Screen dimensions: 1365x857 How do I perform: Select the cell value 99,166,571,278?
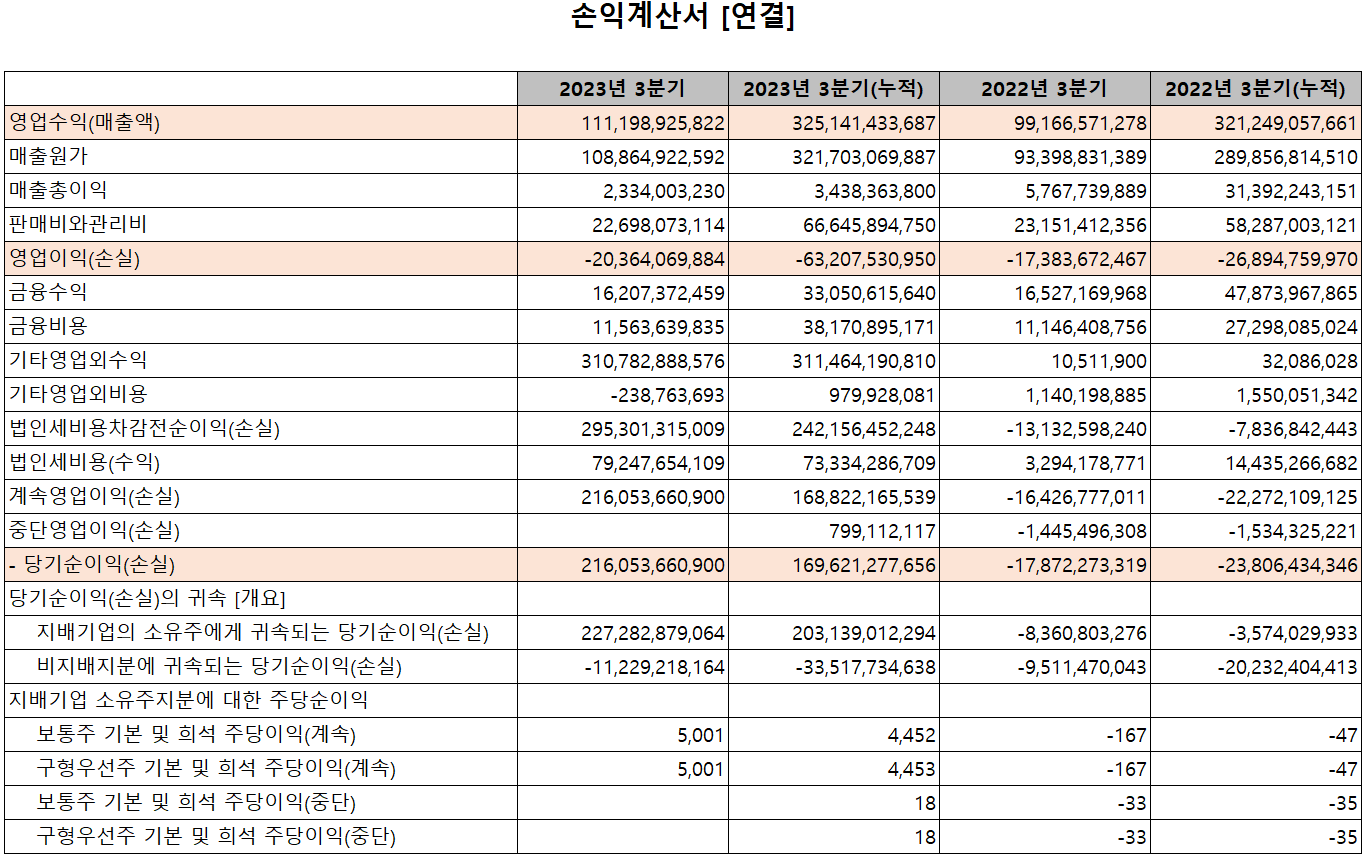tap(1082, 124)
